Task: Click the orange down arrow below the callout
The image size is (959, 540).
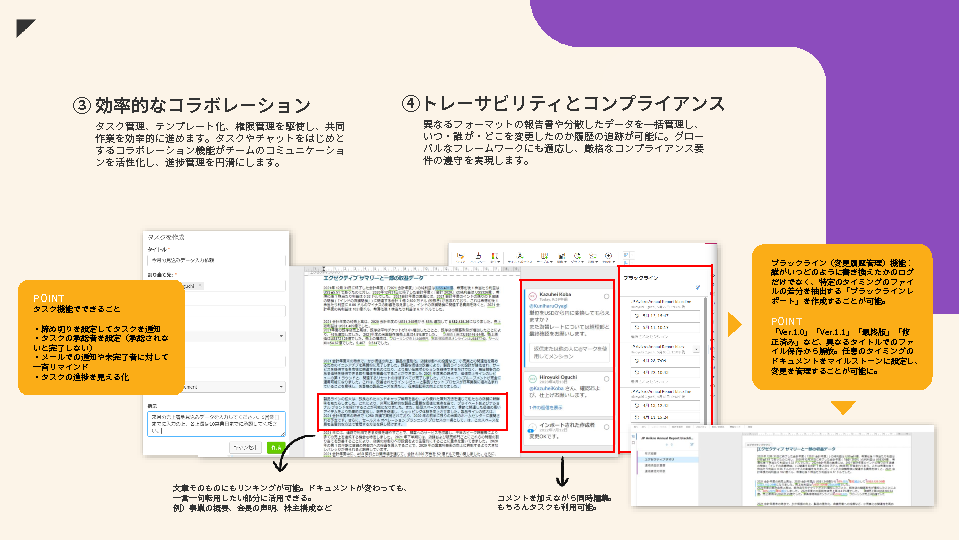Action: [x=845, y=408]
